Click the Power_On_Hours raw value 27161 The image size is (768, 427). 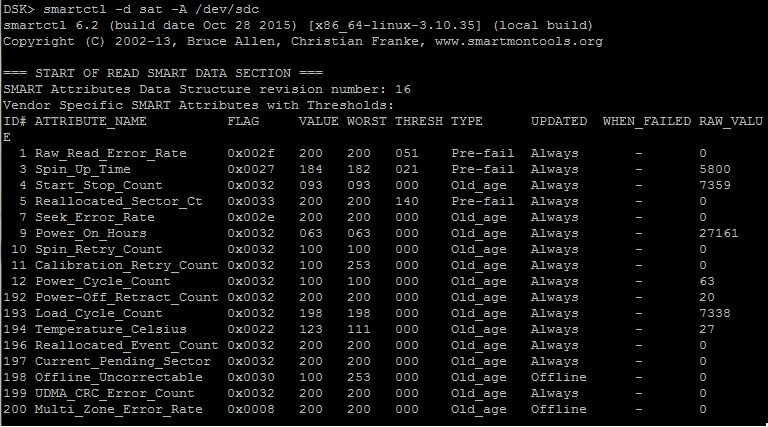click(x=718, y=233)
